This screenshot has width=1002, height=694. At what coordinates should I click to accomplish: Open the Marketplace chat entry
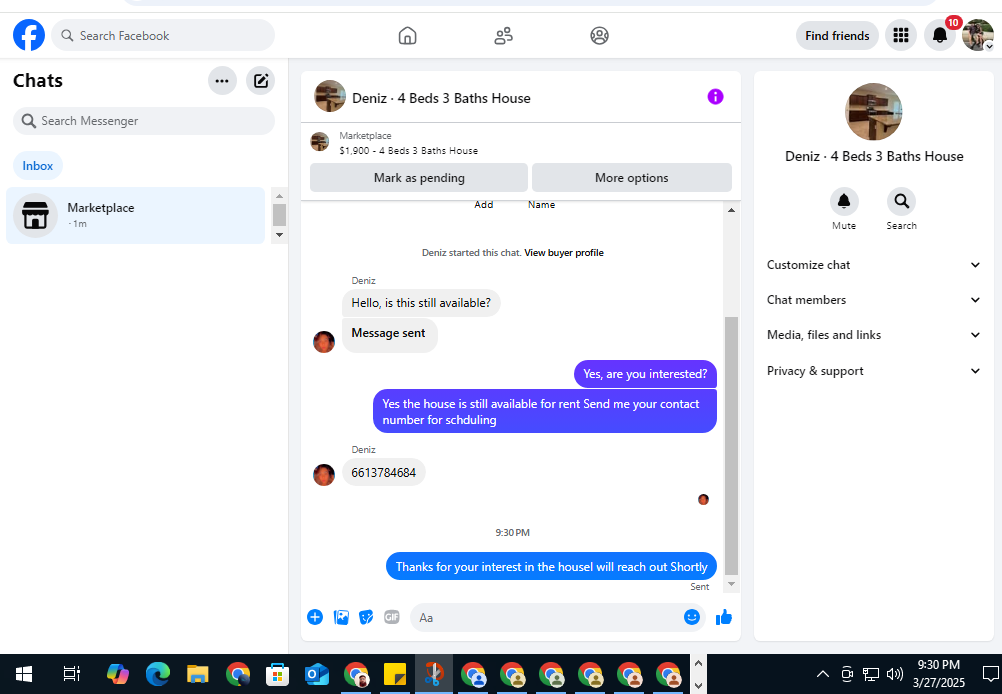[135, 215]
